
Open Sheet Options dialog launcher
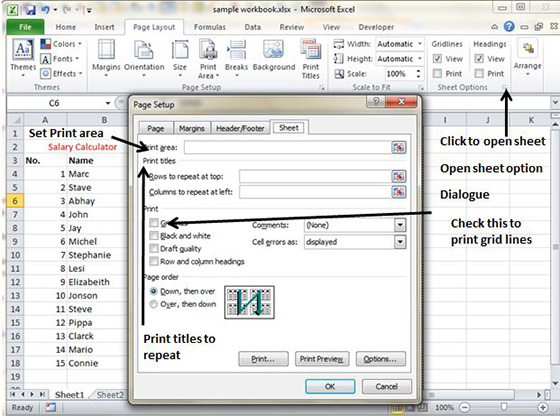(x=504, y=87)
